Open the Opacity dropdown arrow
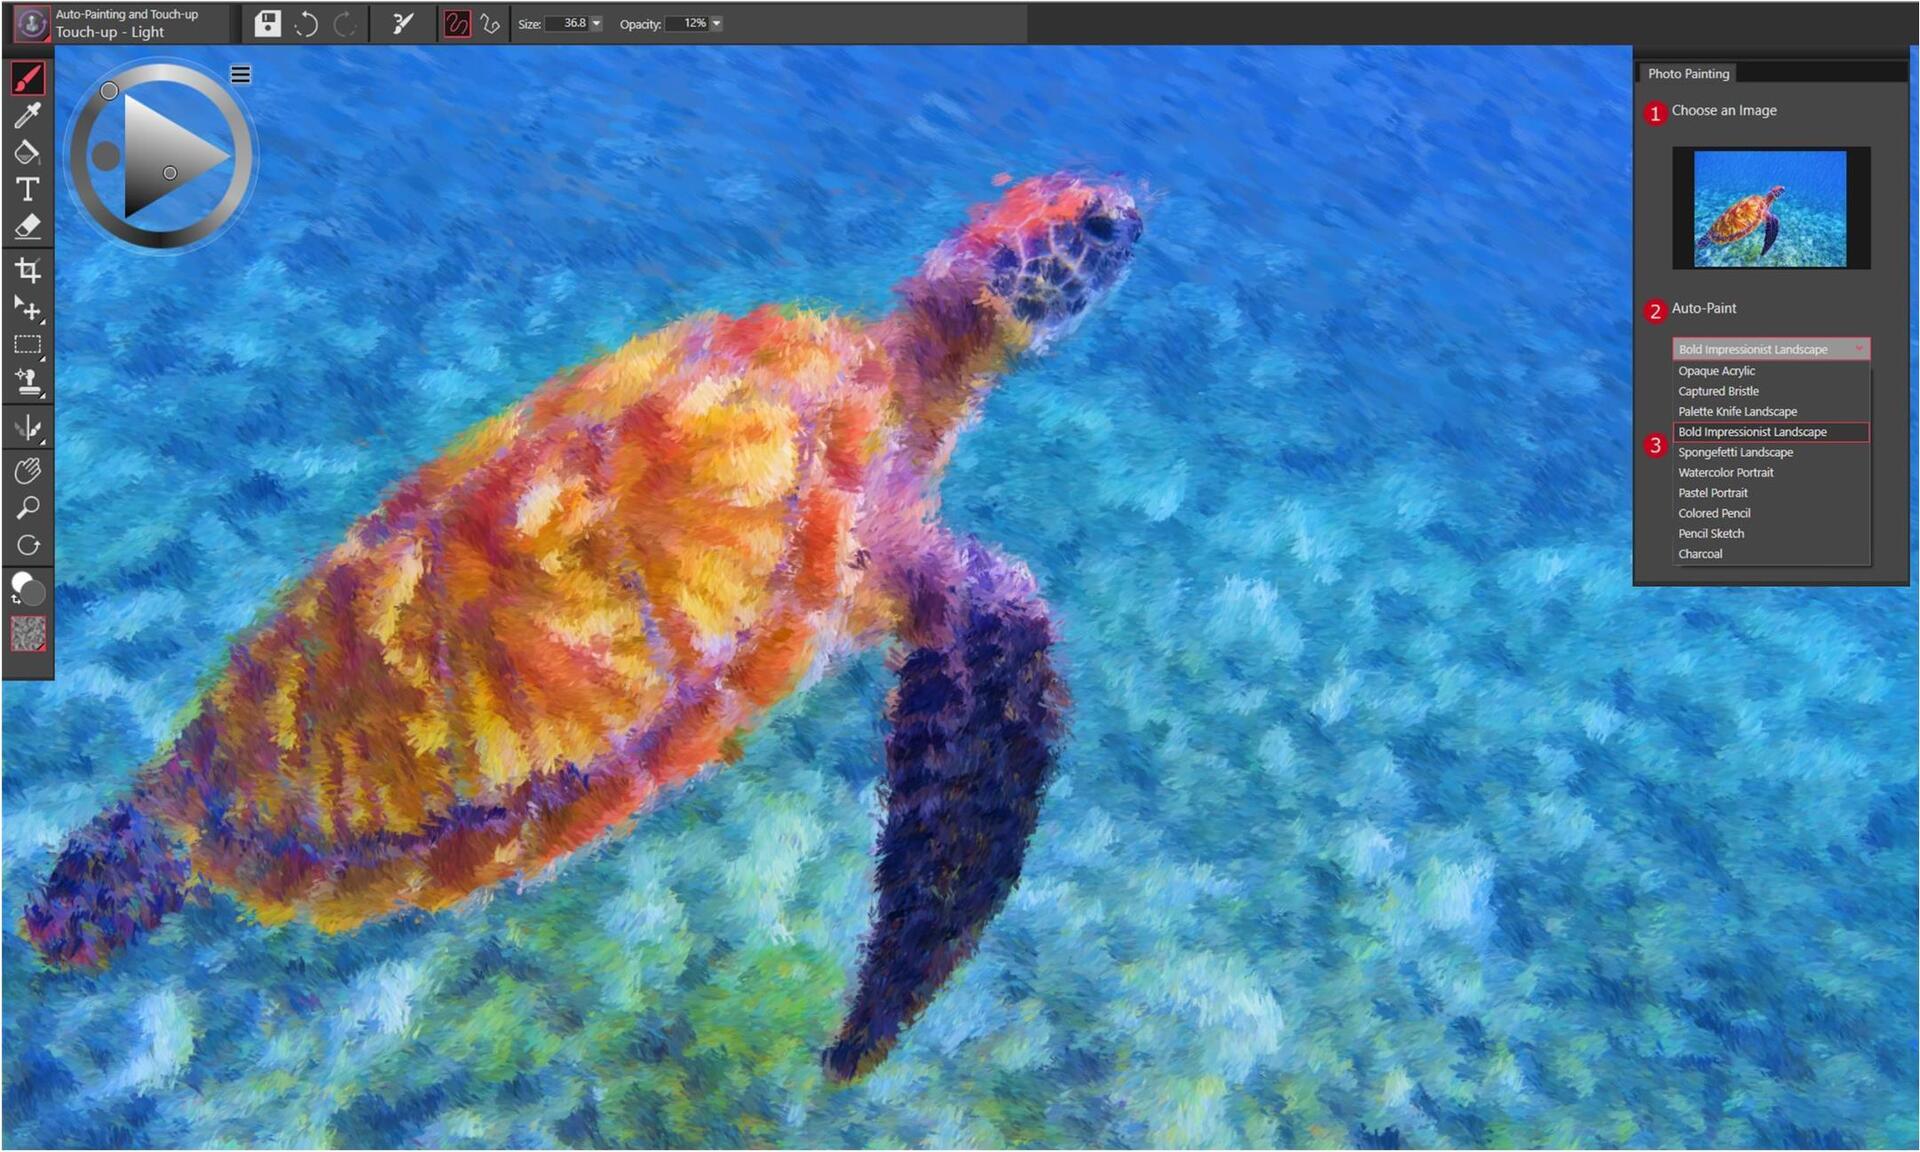This screenshot has height=1152, width=1920. coord(716,23)
